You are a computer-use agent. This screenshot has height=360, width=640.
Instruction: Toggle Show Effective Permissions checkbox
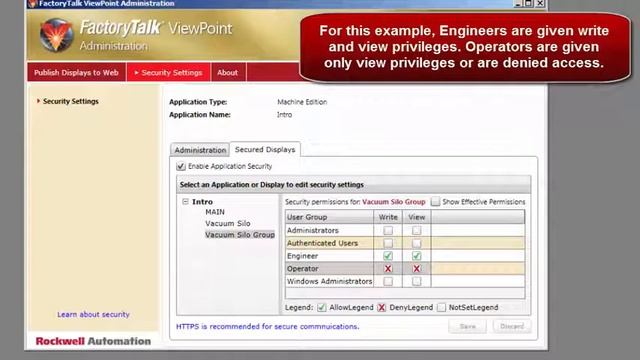[x=436, y=202]
